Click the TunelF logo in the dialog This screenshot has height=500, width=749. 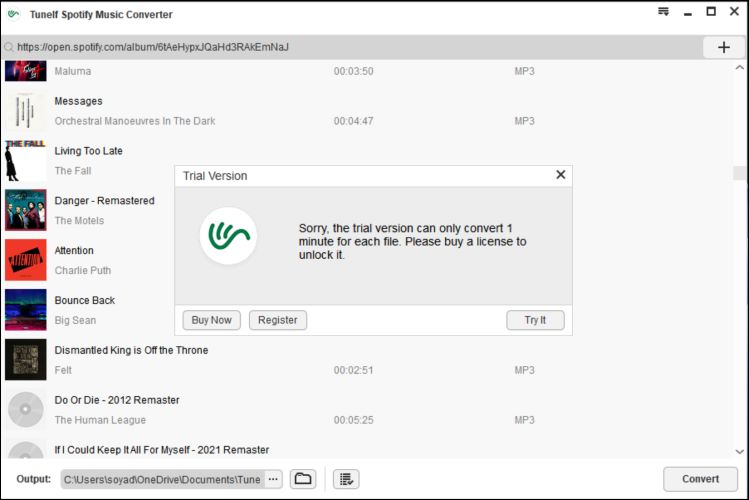(228, 235)
